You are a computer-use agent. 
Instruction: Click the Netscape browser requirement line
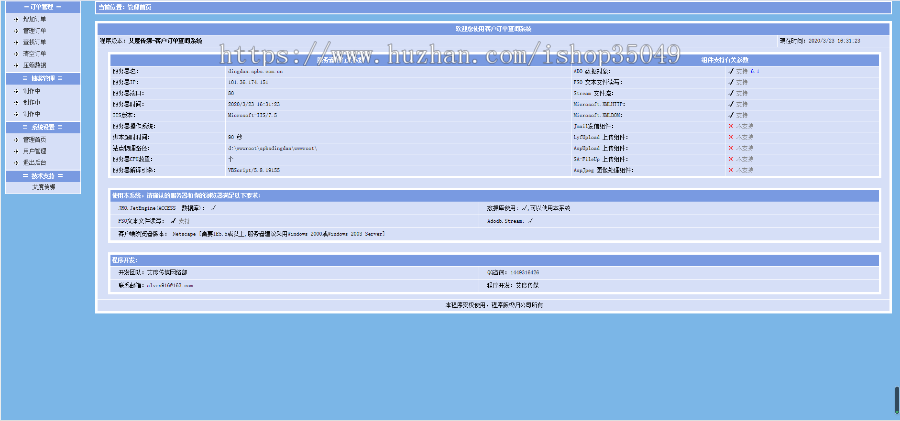(251, 234)
